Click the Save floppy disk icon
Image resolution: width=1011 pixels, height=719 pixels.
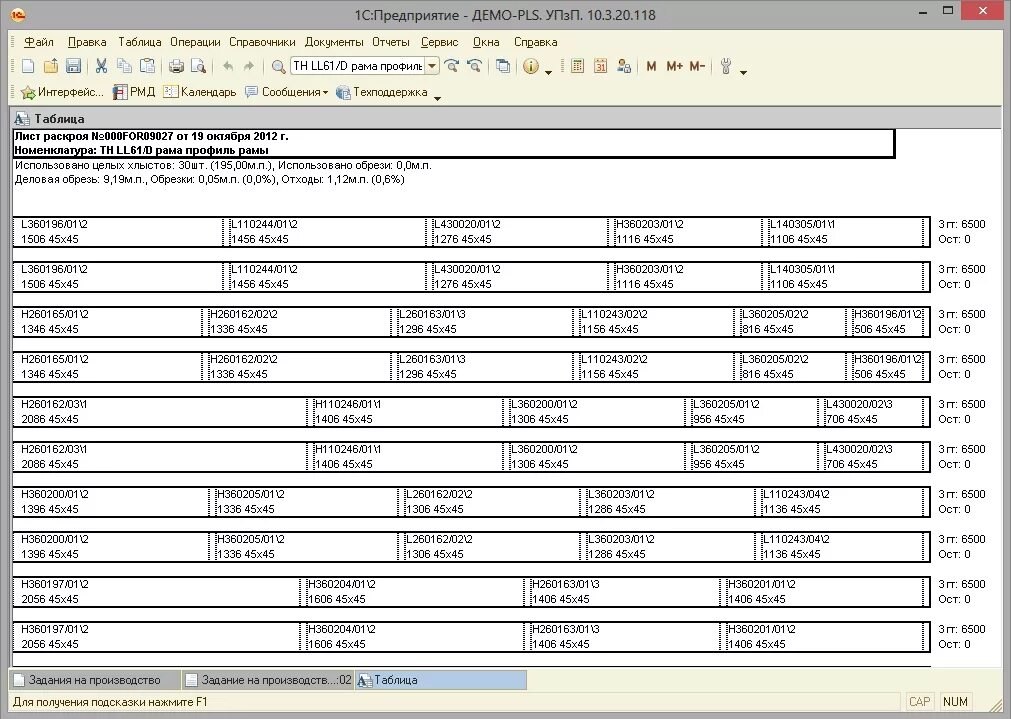tap(74, 66)
